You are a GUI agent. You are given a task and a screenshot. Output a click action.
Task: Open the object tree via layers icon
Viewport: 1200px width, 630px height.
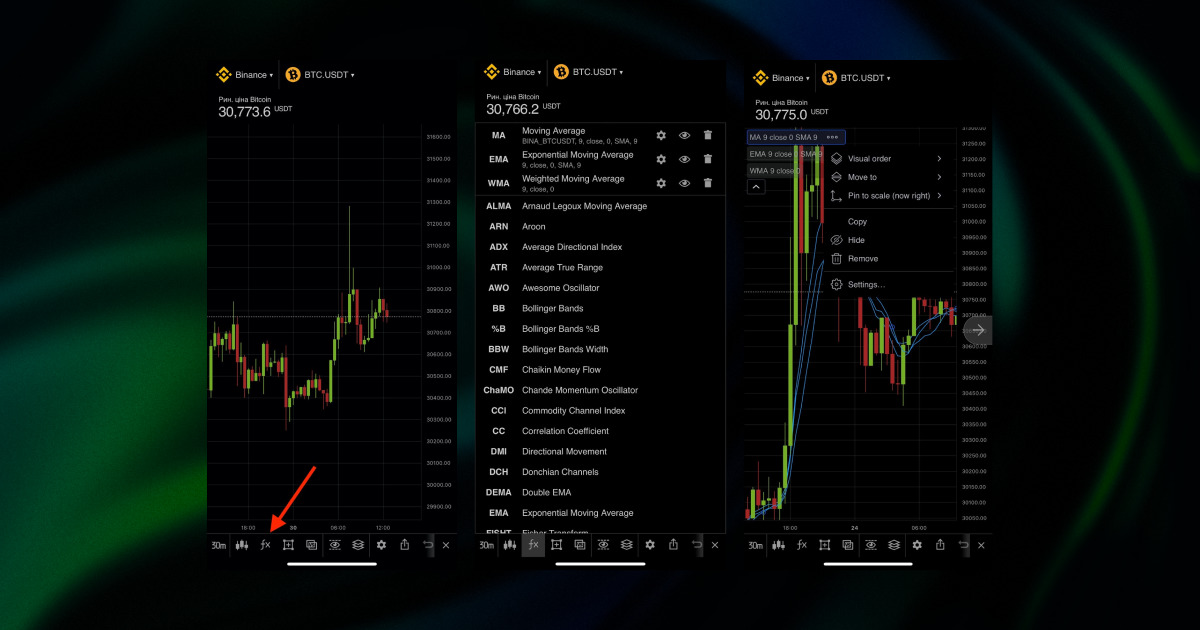click(358, 545)
